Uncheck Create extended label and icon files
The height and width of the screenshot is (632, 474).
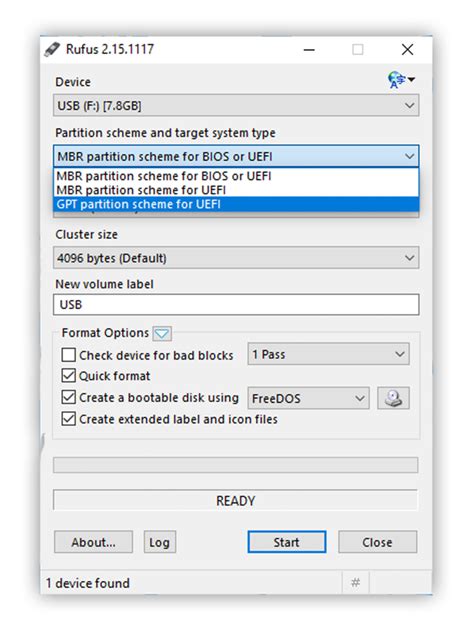pos(69,419)
